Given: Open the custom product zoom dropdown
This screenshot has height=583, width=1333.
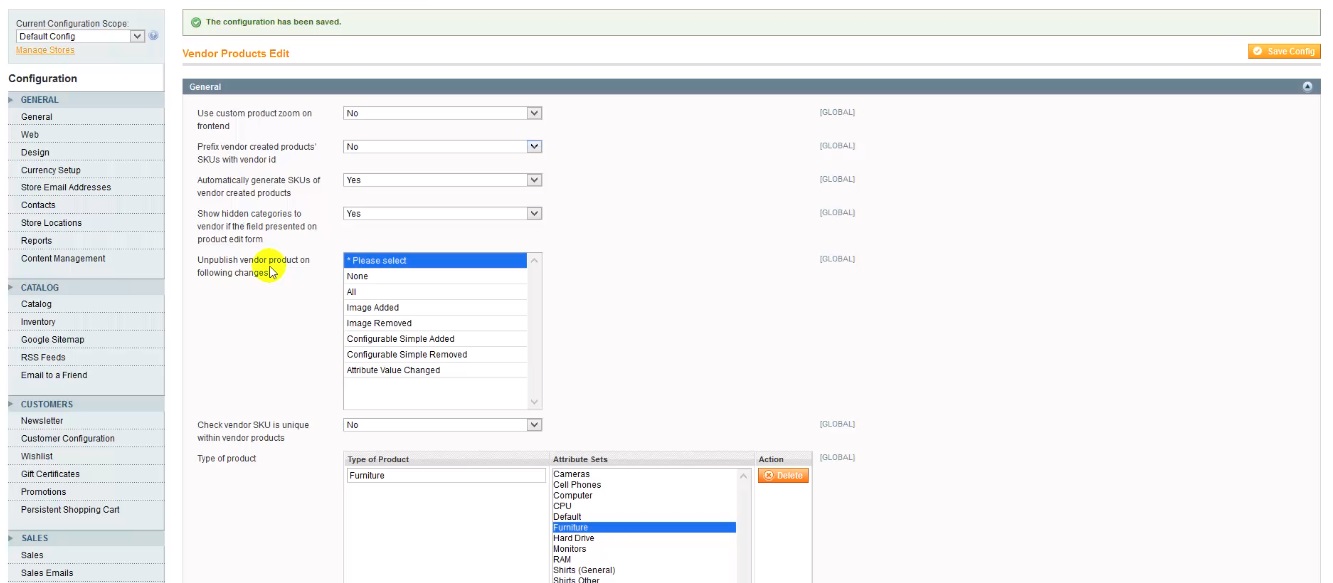Looking at the screenshot, I should tap(442, 113).
